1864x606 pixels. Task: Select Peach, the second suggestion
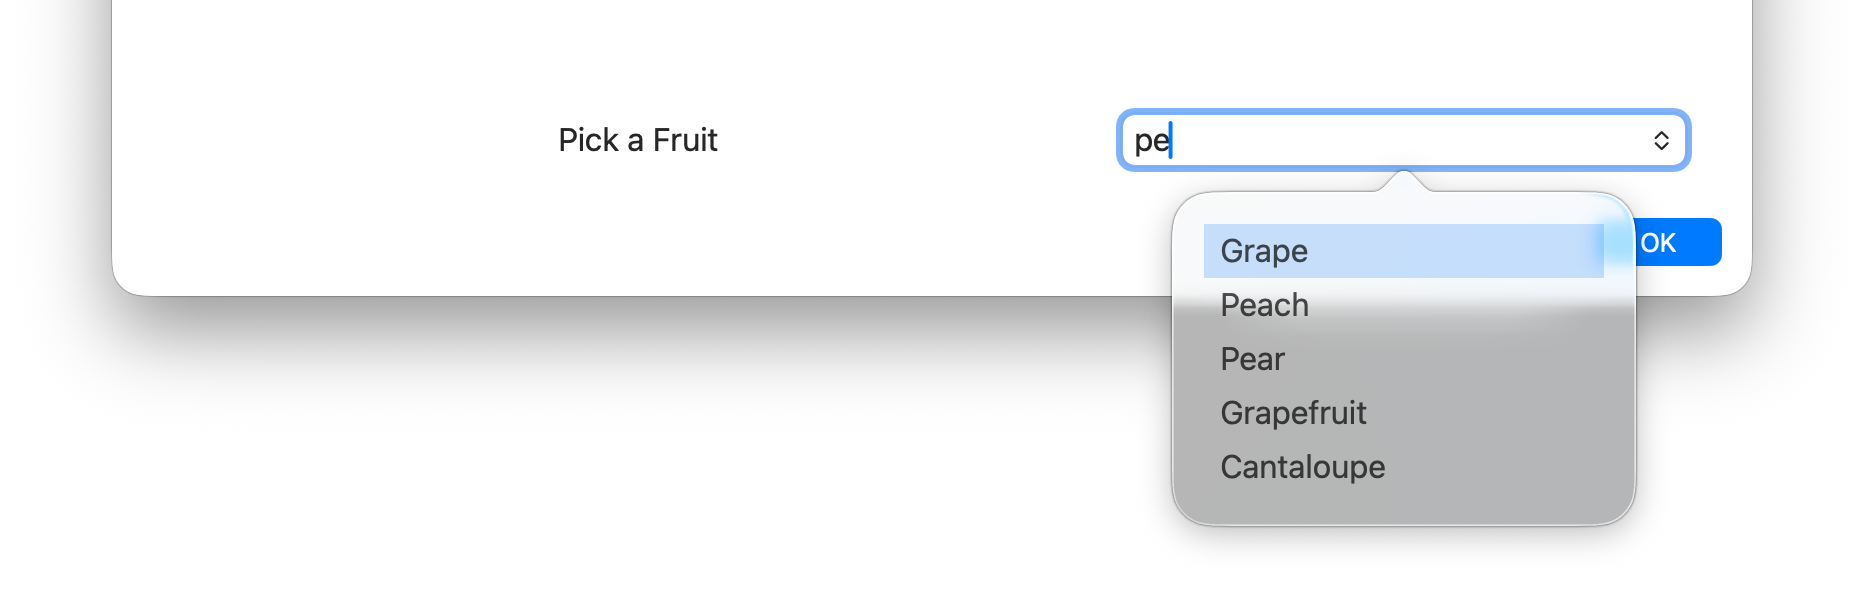coord(1265,305)
